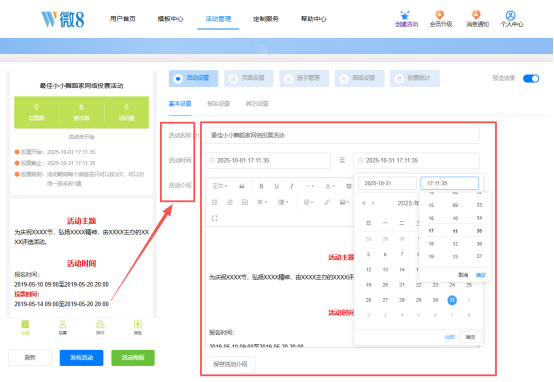
Task: Open 定制服务 in navigation
Action: pos(266,19)
